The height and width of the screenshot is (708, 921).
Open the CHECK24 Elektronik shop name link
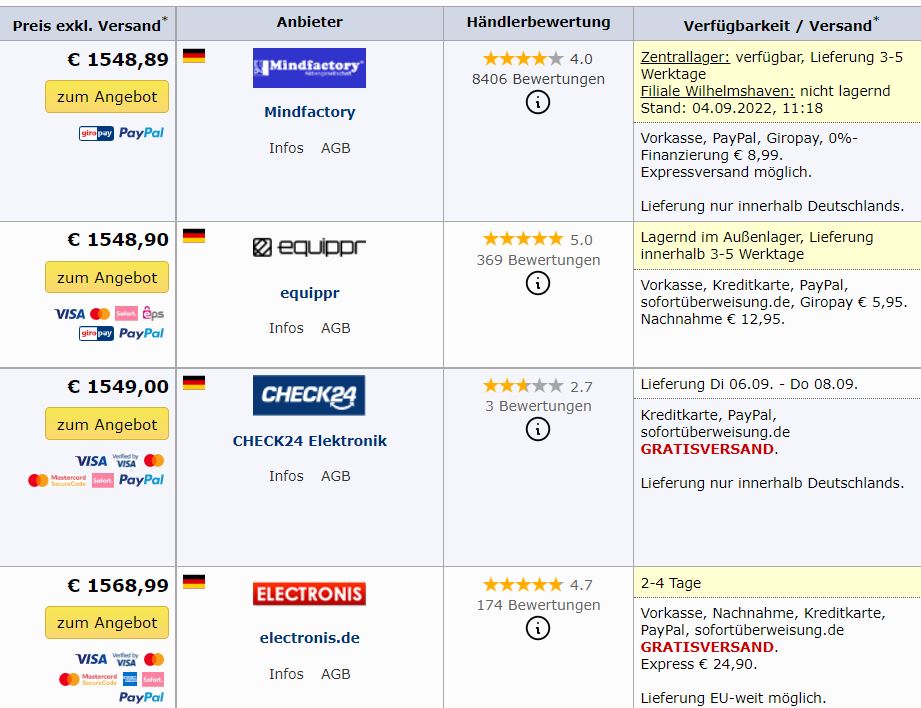pyautogui.click(x=309, y=441)
